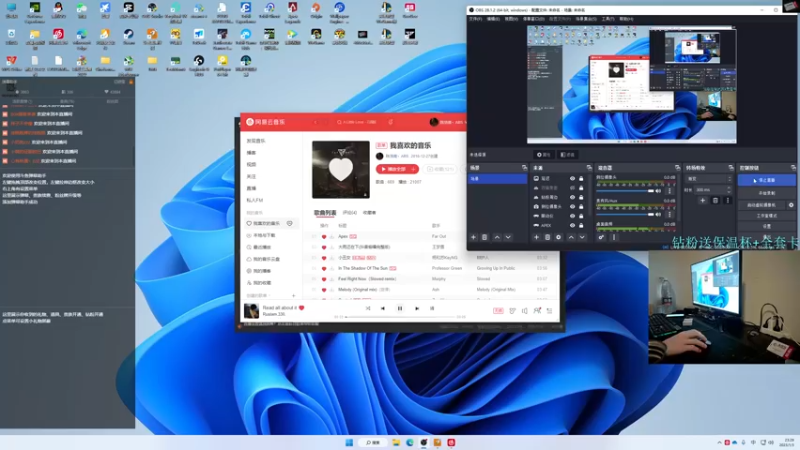Click OBS stop streaming button
The width and height of the screenshot is (800, 450).
(x=767, y=180)
